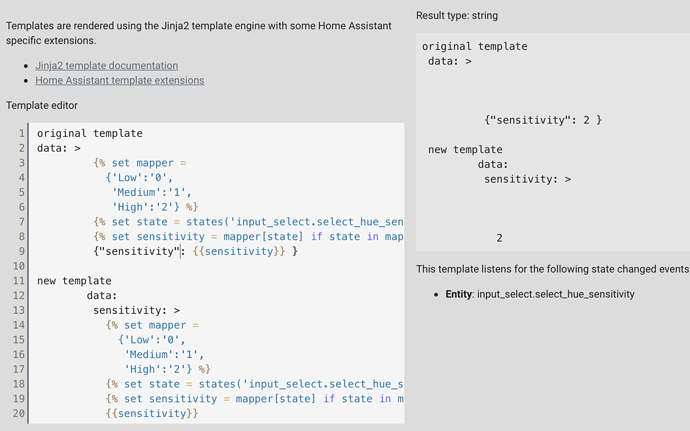The image size is (690, 431).
Task: Click the 'Result type: string' label
Action: point(457,16)
